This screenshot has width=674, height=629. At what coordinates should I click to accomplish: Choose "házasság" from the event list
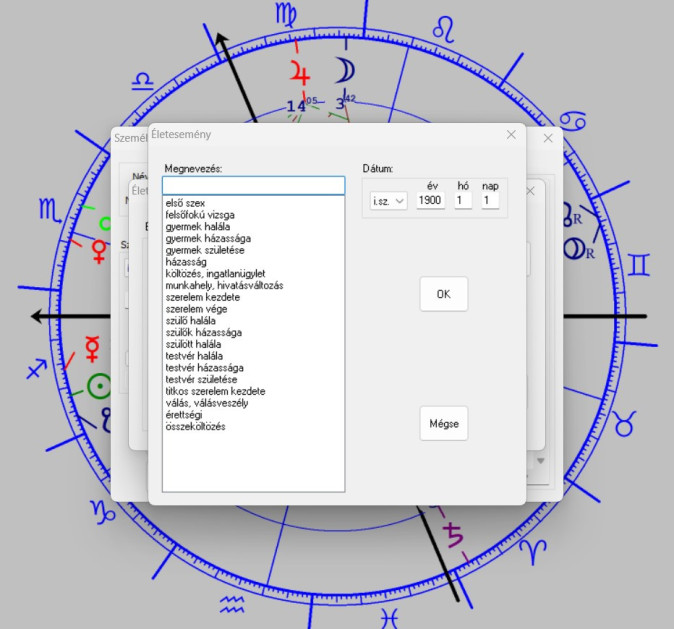[186, 262]
